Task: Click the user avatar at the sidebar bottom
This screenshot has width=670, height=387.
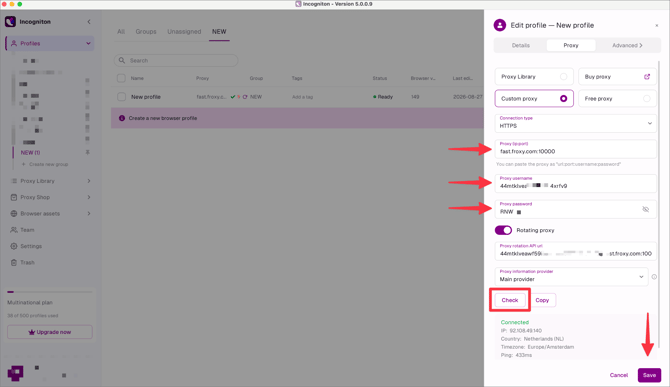Action: [15, 373]
